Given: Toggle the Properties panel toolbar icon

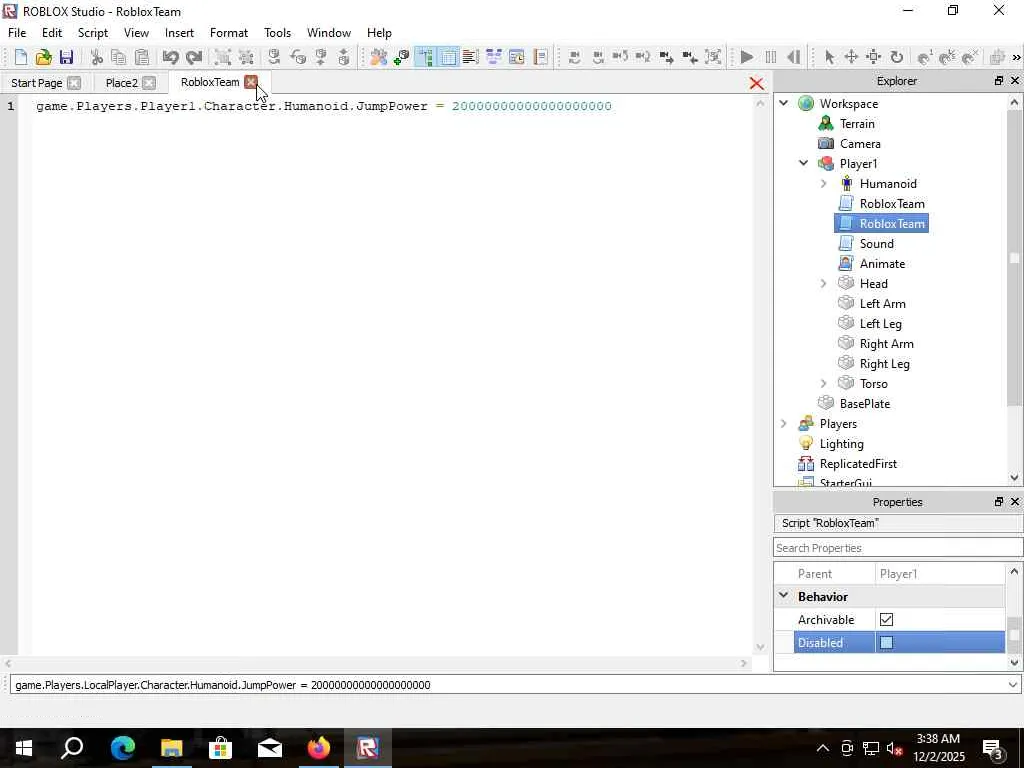Looking at the screenshot, I should (449, 57).
